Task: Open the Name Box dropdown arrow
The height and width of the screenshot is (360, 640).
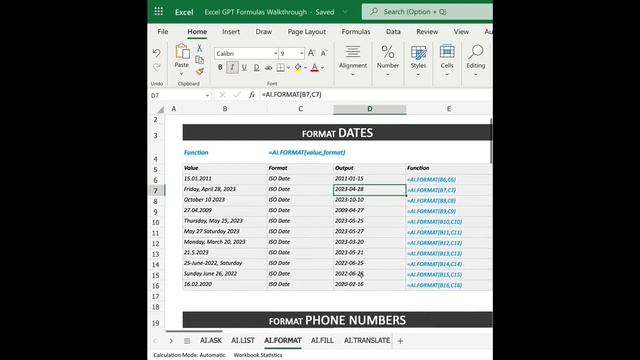Action: tap(207, 96)
